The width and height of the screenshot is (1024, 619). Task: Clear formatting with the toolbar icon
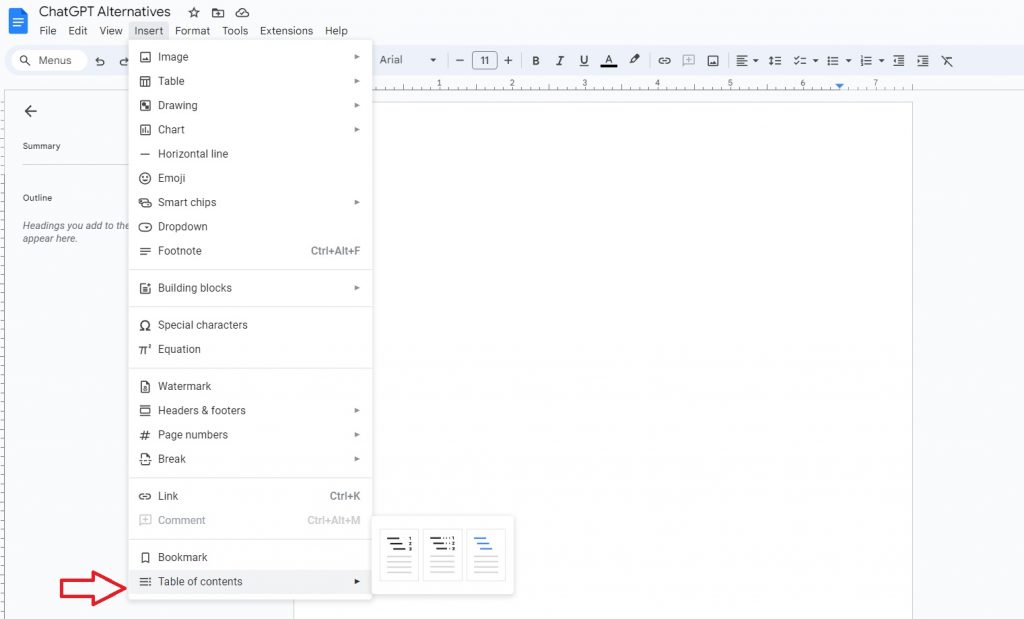[946, 60]
